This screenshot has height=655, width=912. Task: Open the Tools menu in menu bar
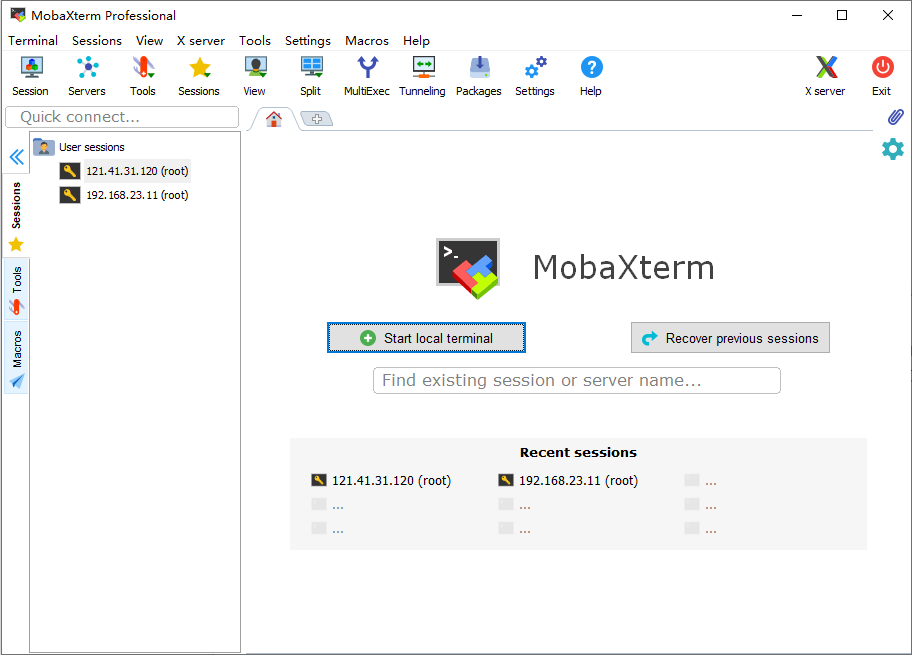click(x=255, y=41)
